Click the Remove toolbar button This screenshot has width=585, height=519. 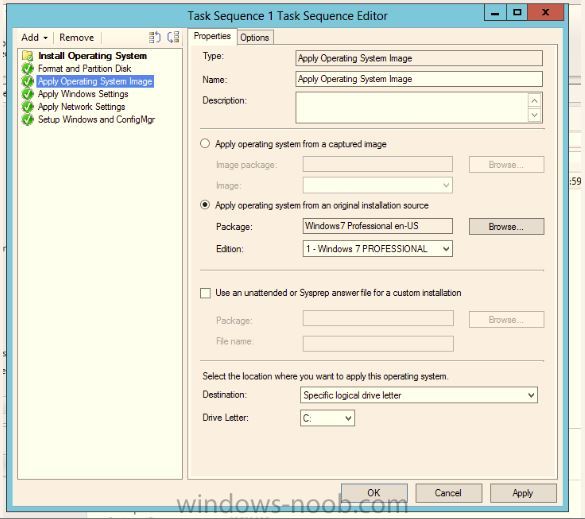(76, 38)
